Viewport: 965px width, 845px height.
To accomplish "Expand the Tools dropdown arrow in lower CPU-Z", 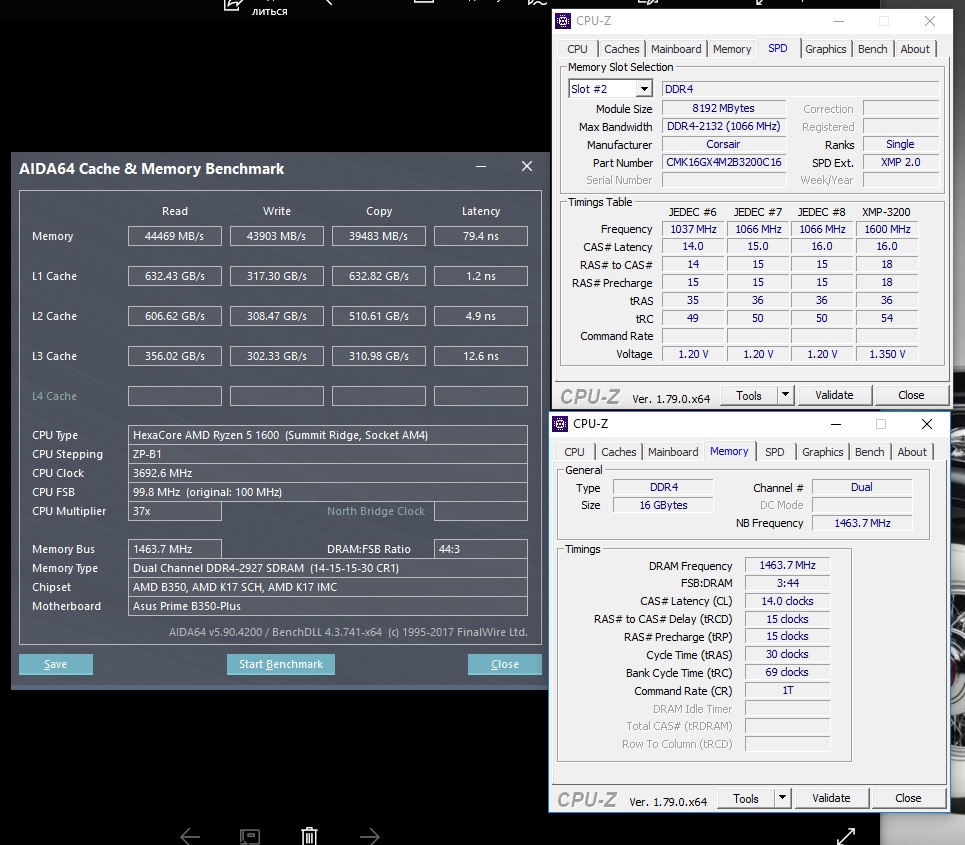I will pyautogui.click(x=782, y=798).
